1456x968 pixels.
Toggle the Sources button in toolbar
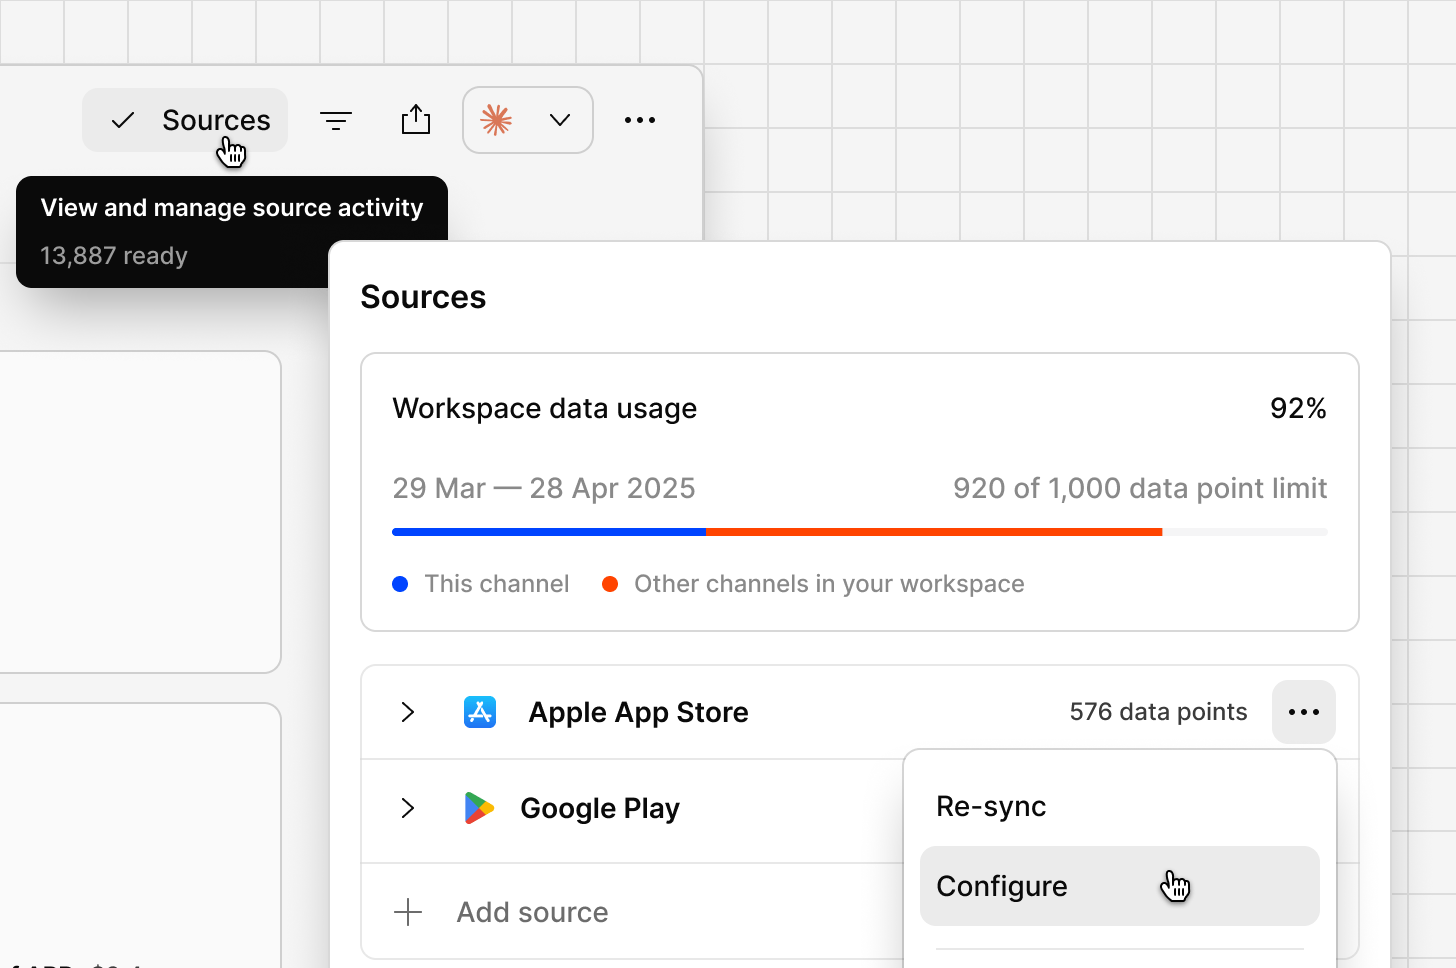(x=185, y=120)
